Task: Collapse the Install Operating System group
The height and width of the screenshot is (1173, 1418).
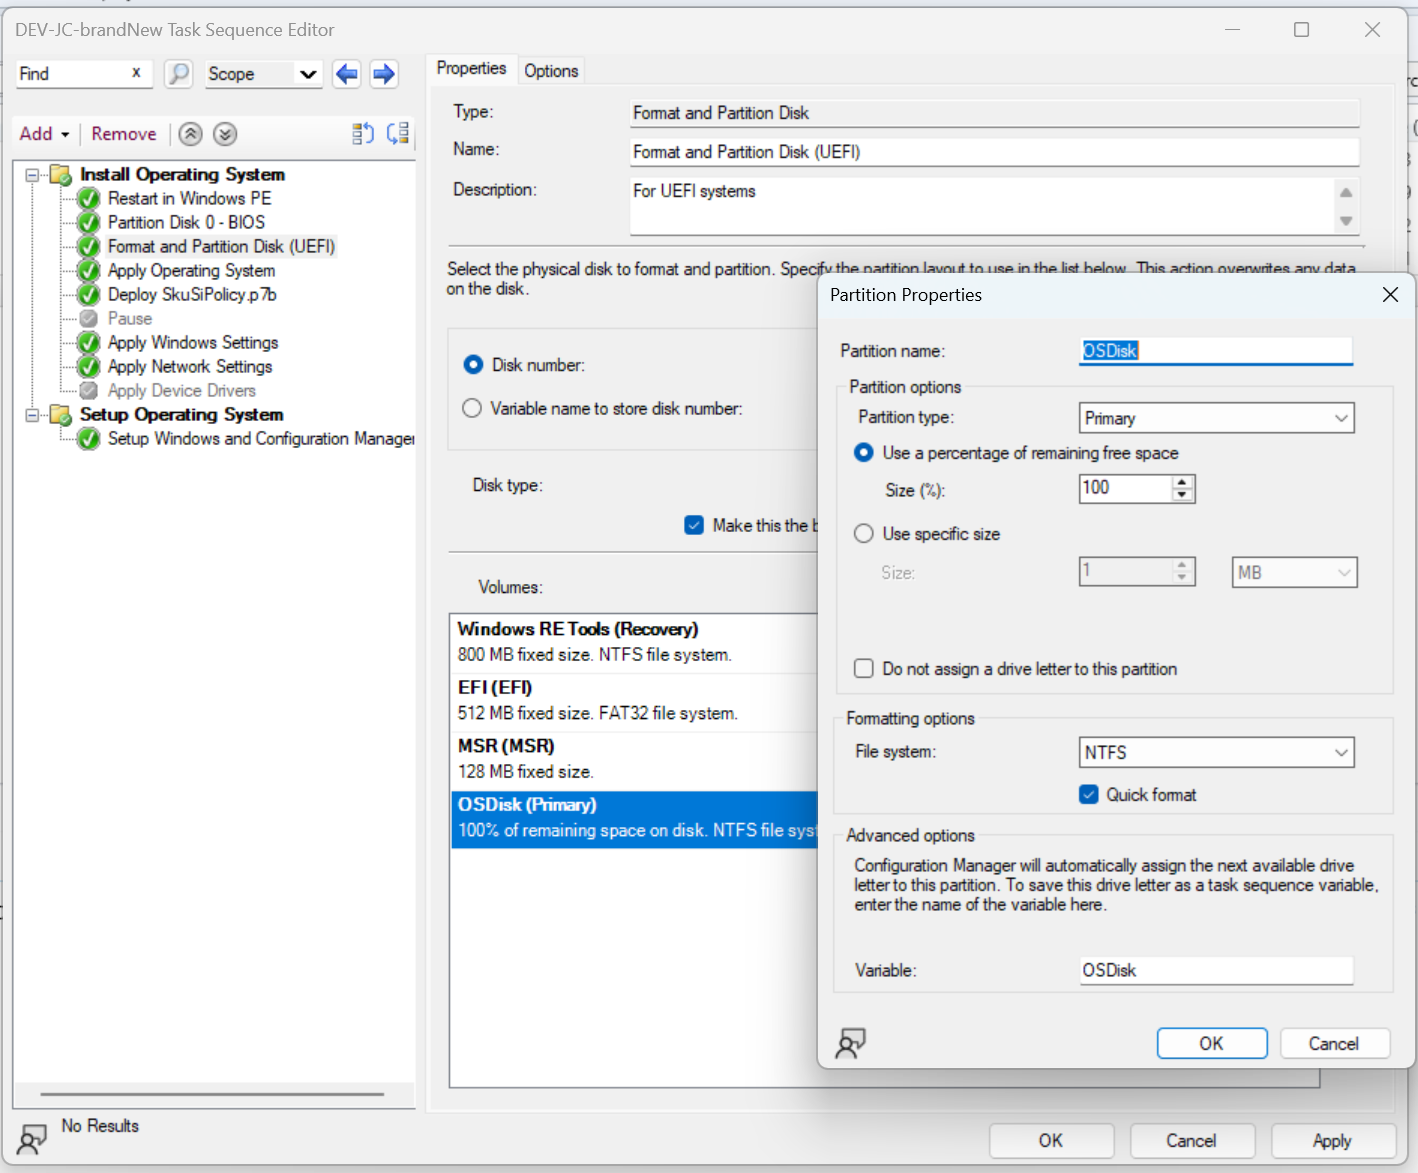Action: pos(32,175)
